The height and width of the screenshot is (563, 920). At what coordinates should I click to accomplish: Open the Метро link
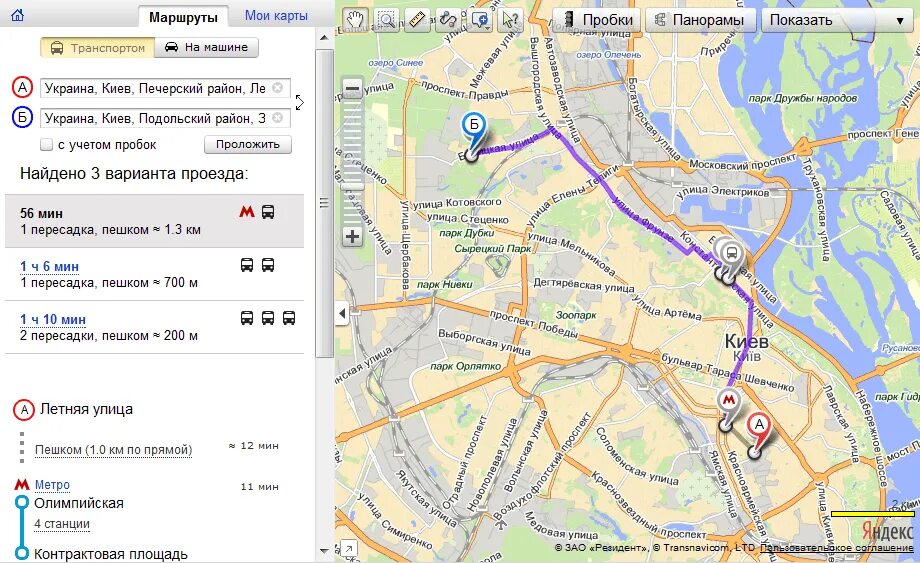[52, 485]
